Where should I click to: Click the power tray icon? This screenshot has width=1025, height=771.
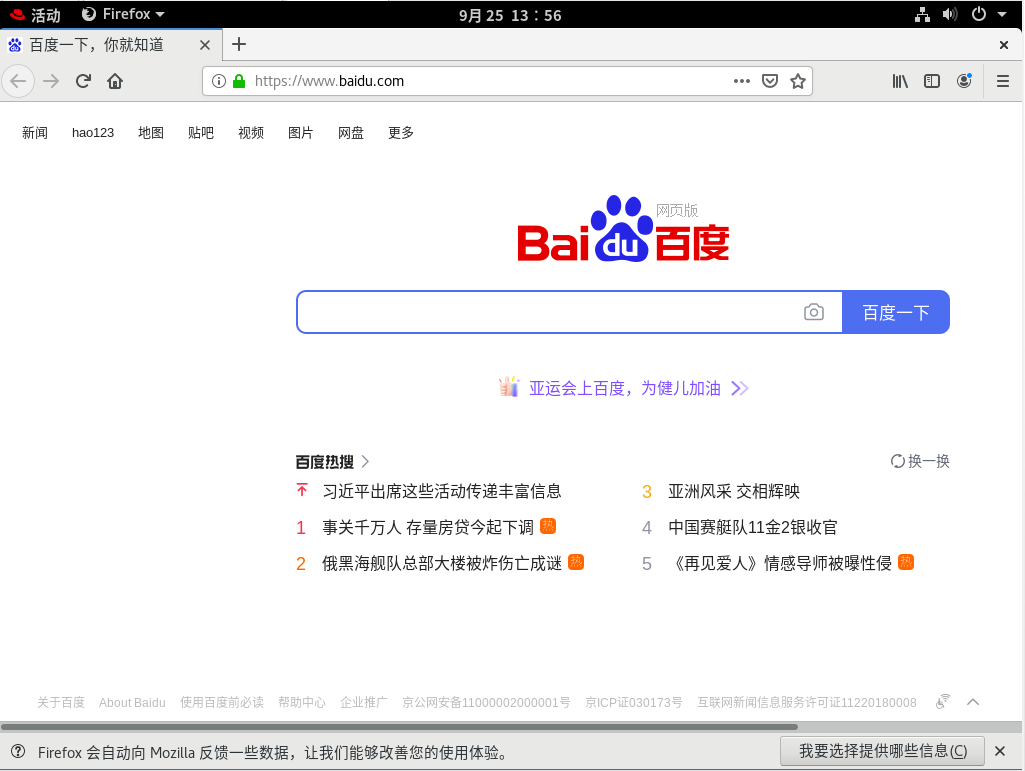click(979, 14)
